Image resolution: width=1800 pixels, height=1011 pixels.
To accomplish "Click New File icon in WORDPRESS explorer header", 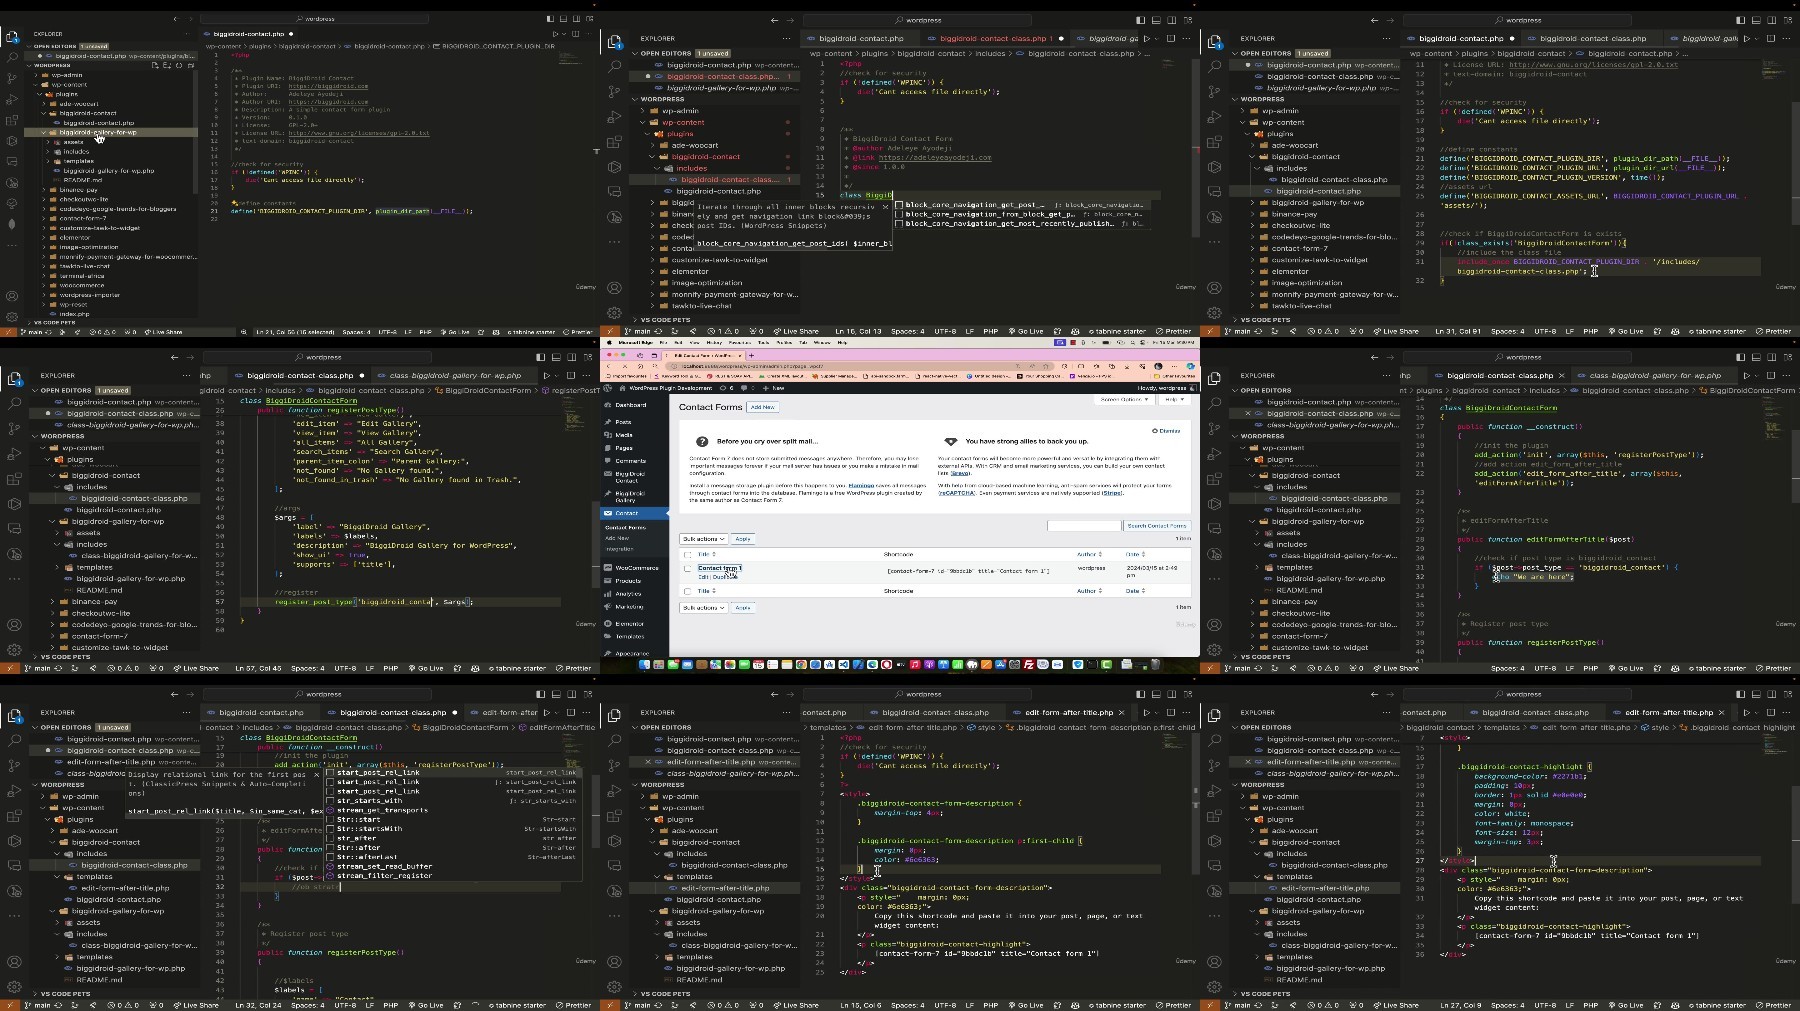I will (155, 65).
